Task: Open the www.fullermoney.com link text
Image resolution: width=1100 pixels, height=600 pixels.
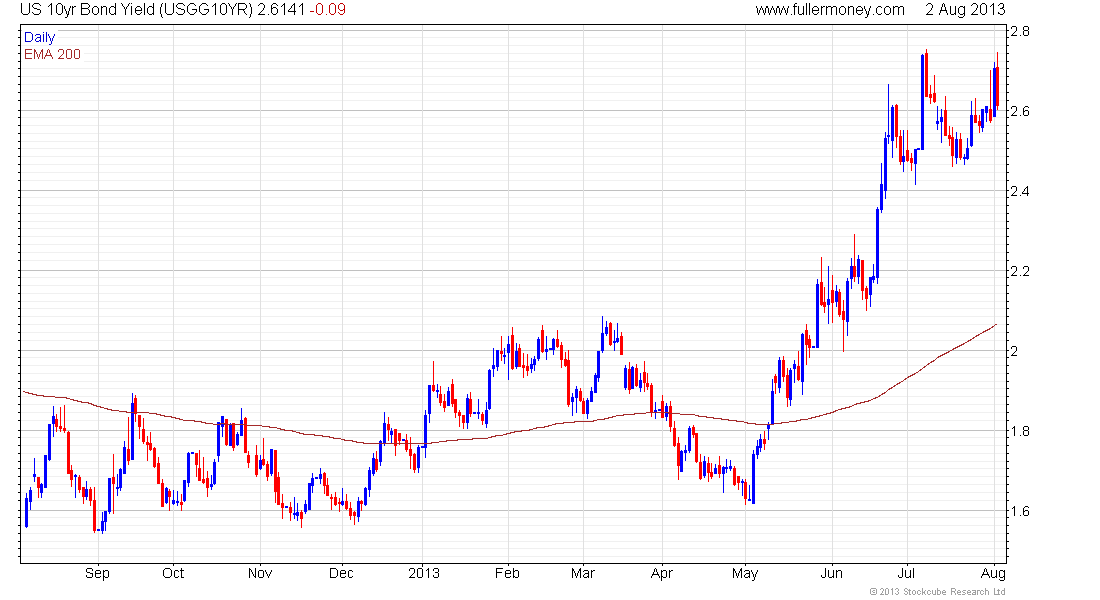Action: coord(830,10)
